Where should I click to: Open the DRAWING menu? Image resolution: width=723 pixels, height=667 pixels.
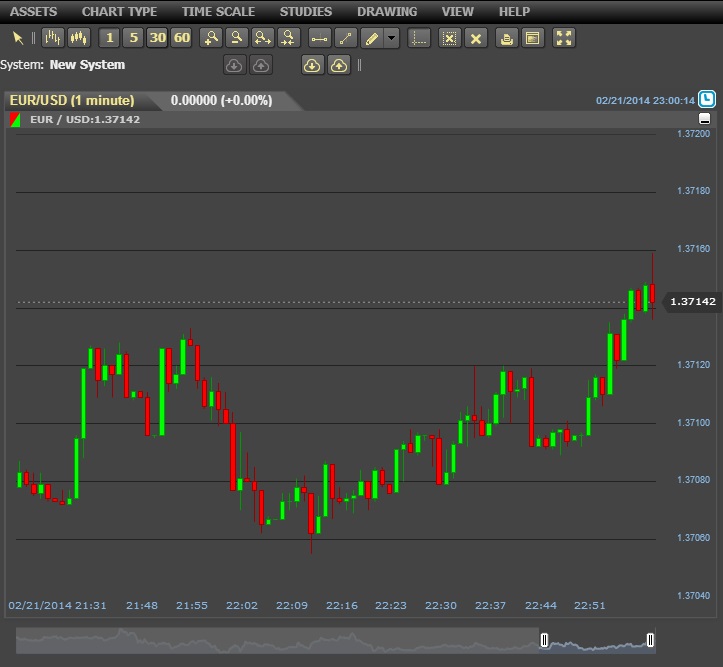pyautogui.click(x=387, y=12)
